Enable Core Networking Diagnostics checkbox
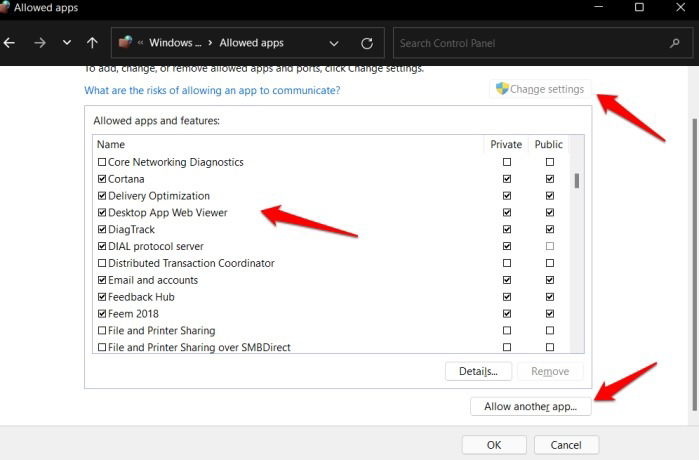The width and height of the screenshot is (699, 460). pos(102,162)
